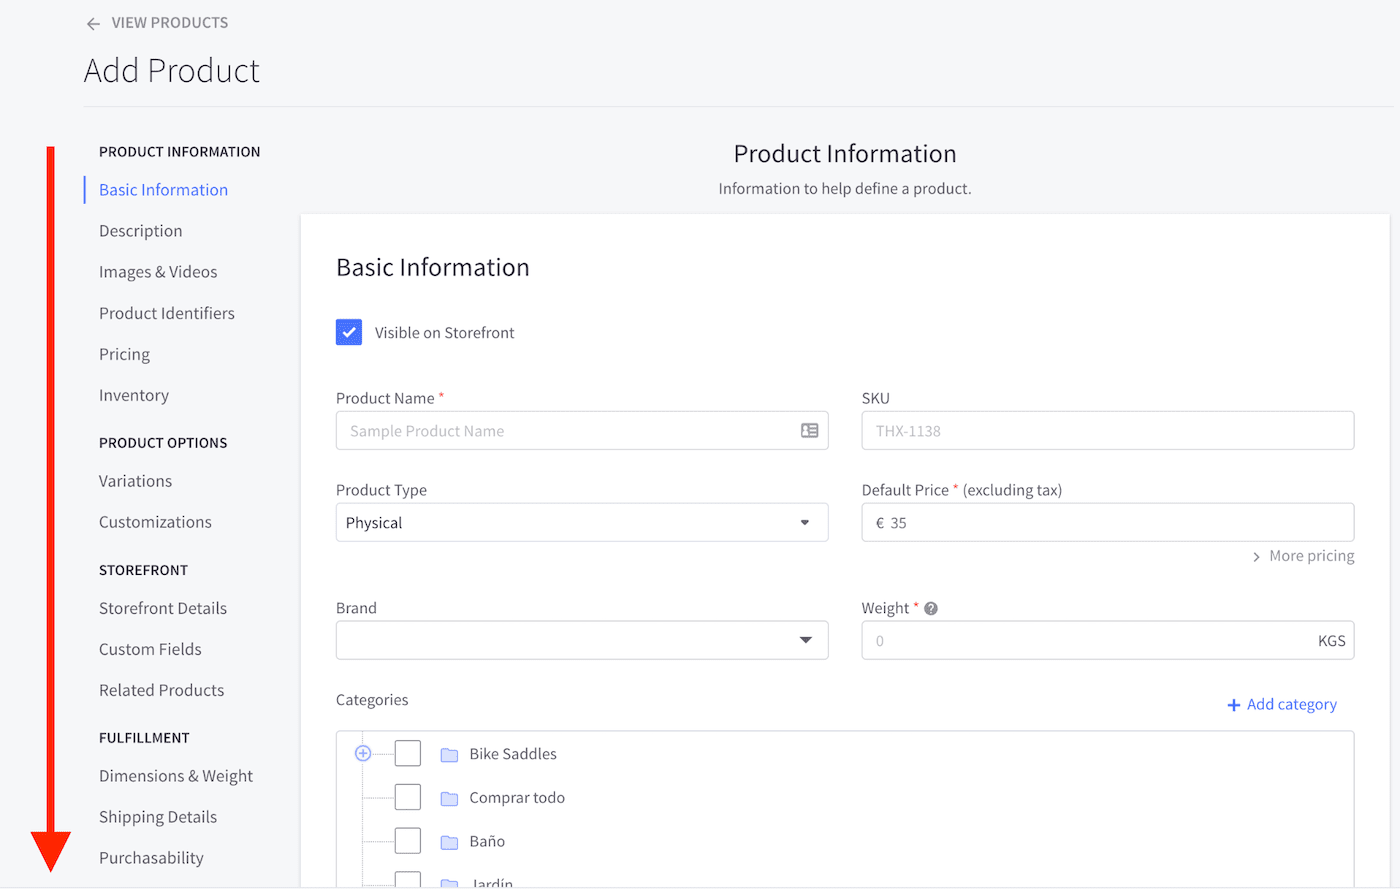Click the Baño folder icon
This screenshot has height=889, width=1400.
pyautogui.click(x=449, y=842)
